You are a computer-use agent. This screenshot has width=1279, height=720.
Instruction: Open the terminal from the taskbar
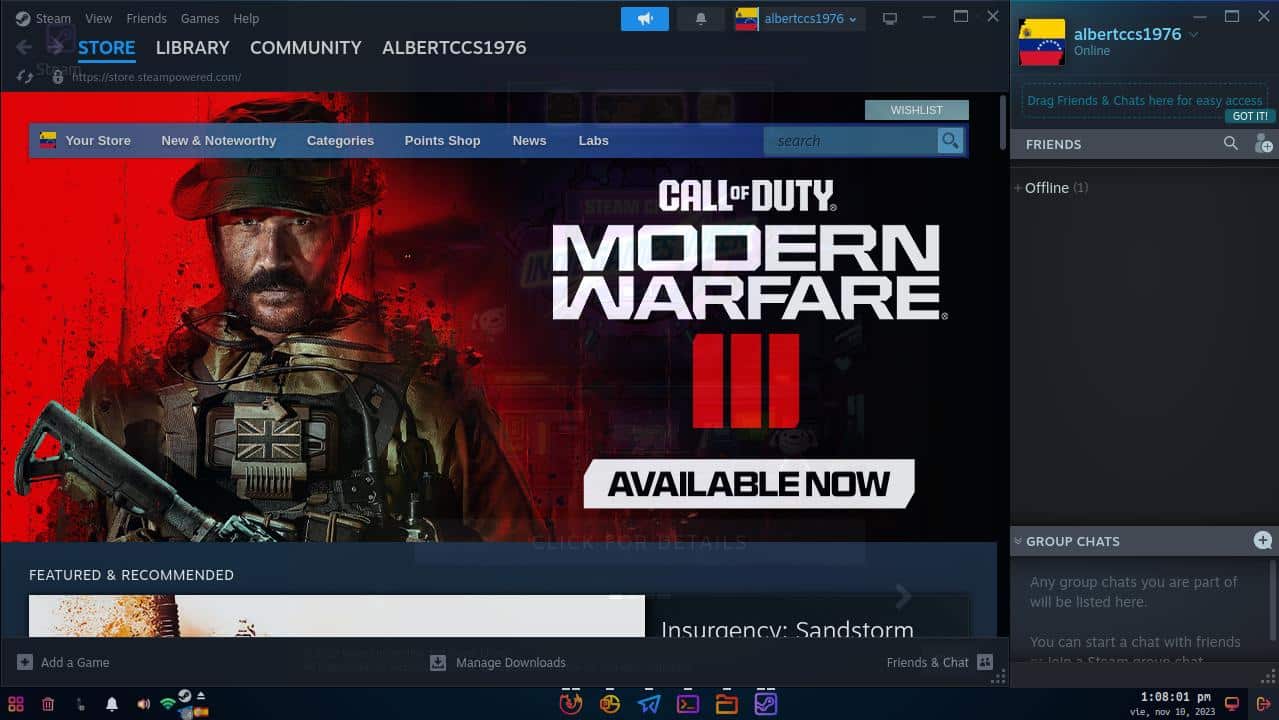coord(688,704)
